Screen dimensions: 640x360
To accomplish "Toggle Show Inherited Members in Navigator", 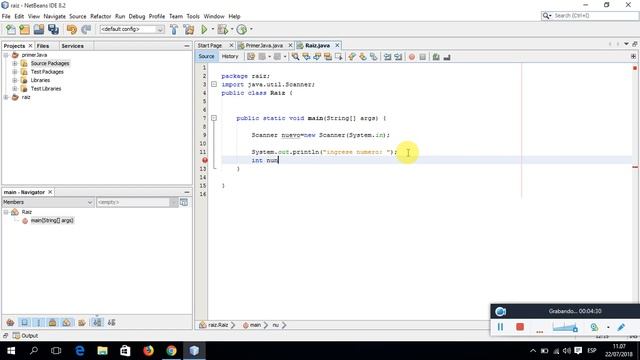I will point(11,322).
